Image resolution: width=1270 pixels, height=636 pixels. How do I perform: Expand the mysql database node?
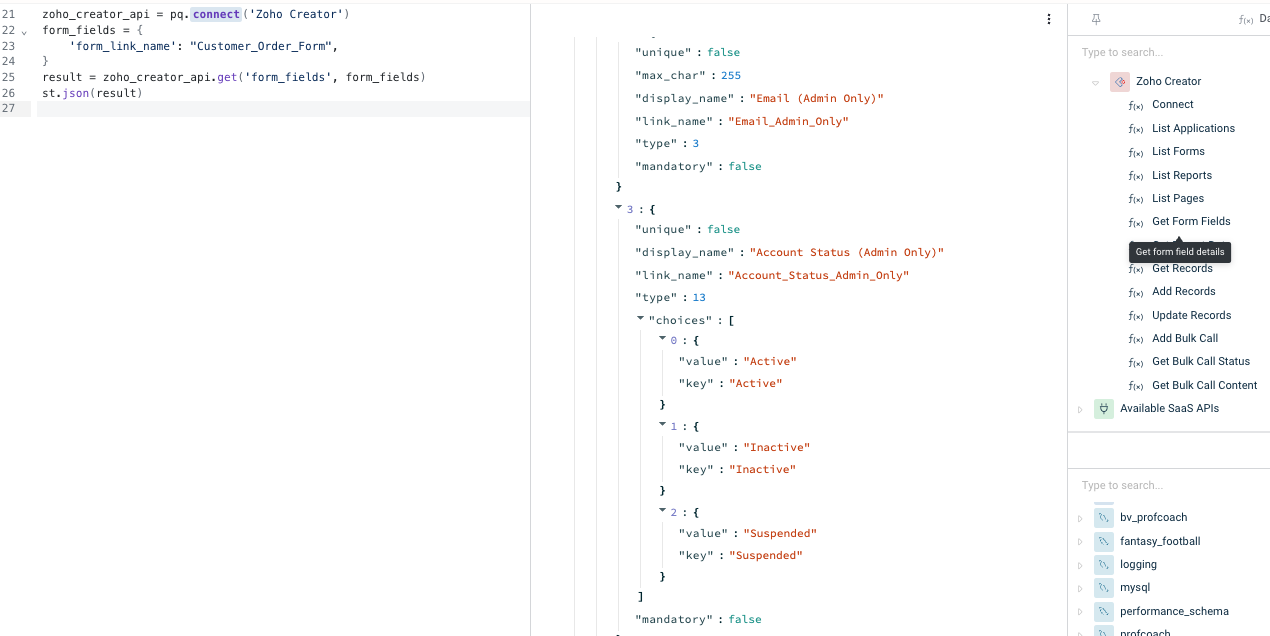(x=1080, y=588)
